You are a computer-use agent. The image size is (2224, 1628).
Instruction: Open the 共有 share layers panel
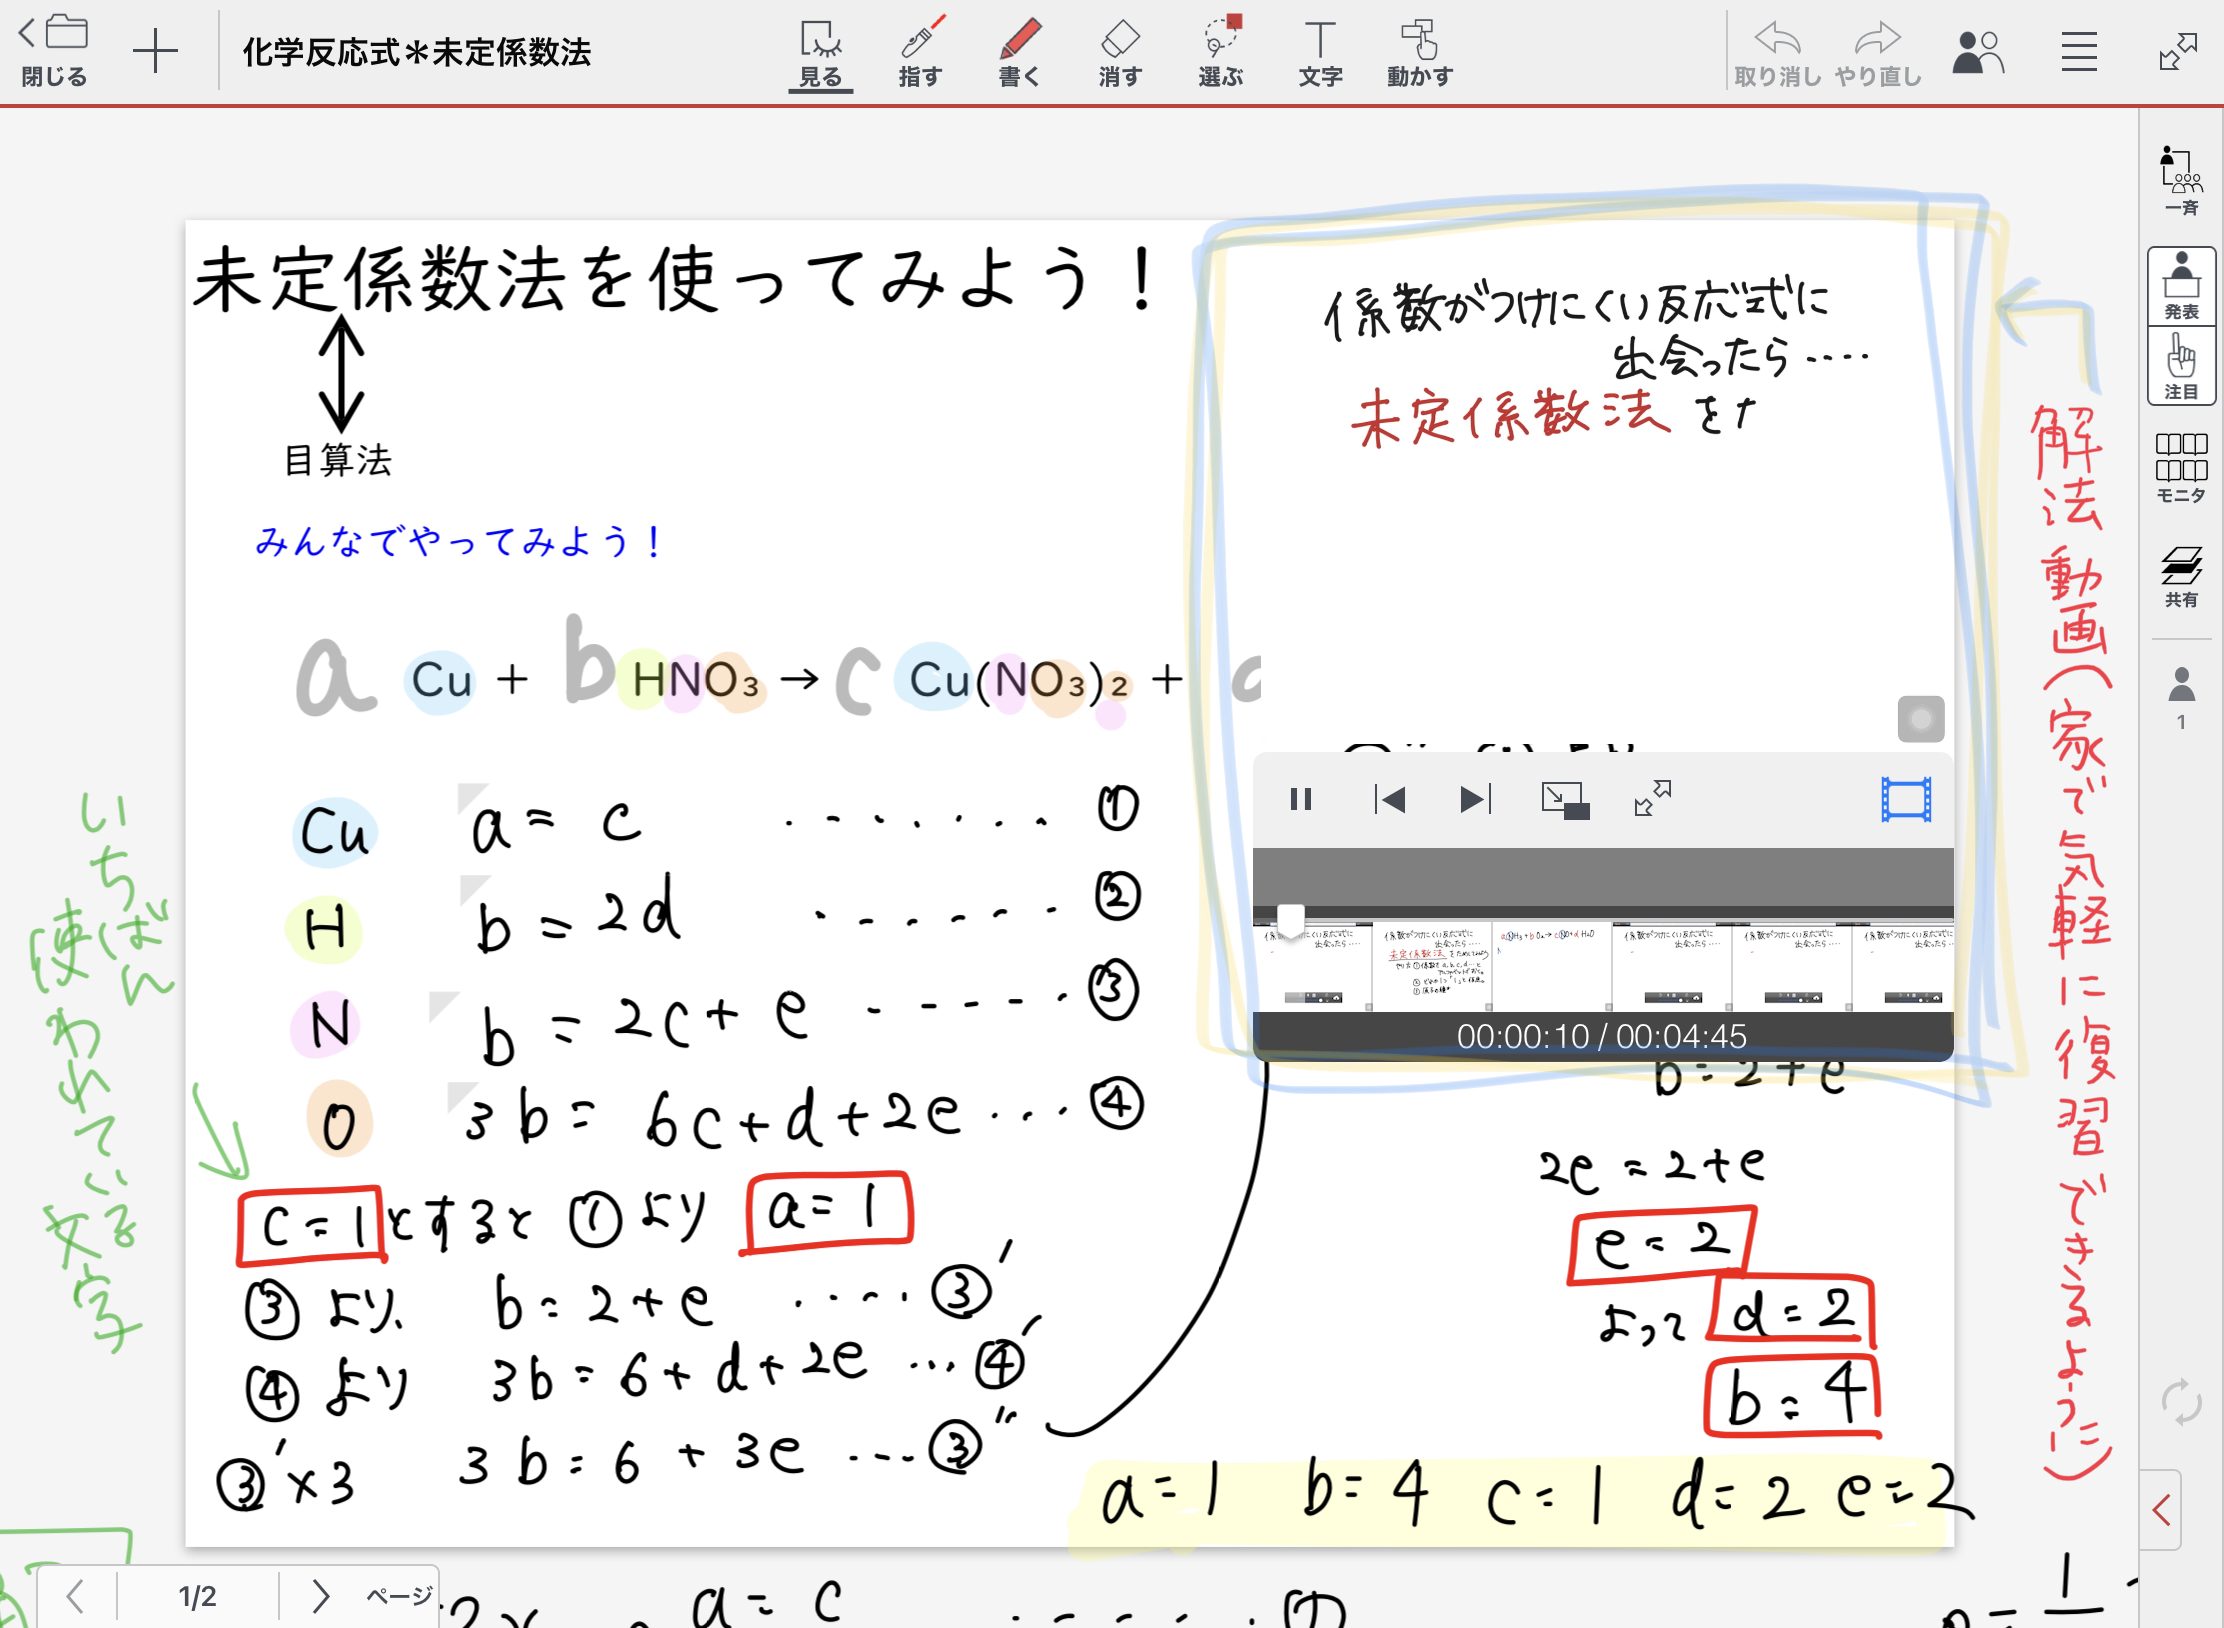pos(2181,577)
